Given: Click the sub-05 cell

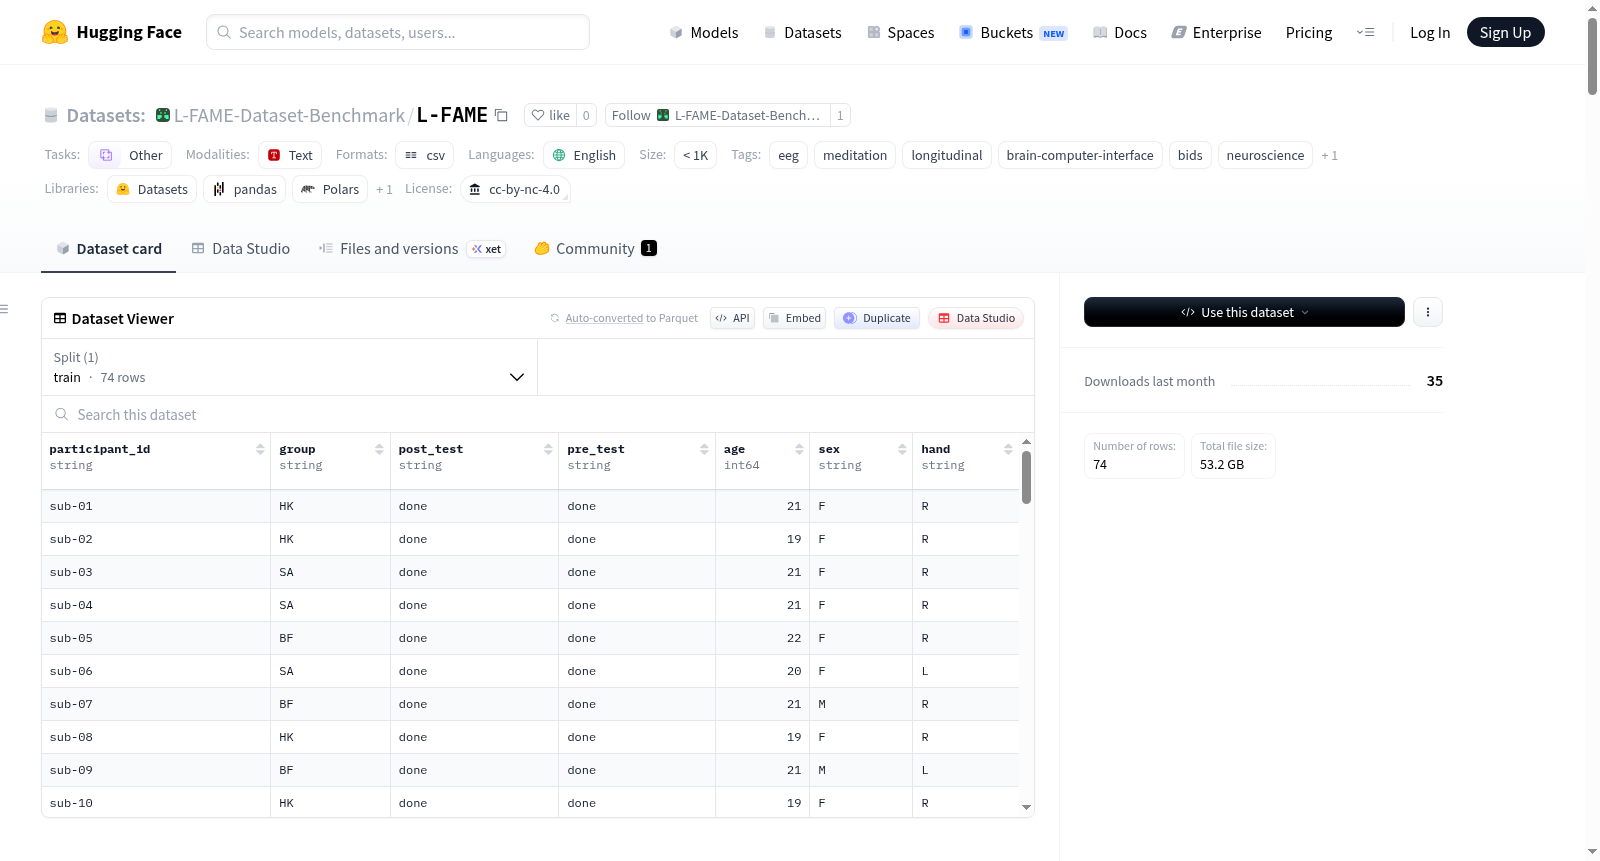Looking at the screenshot, I should point(156,638).
